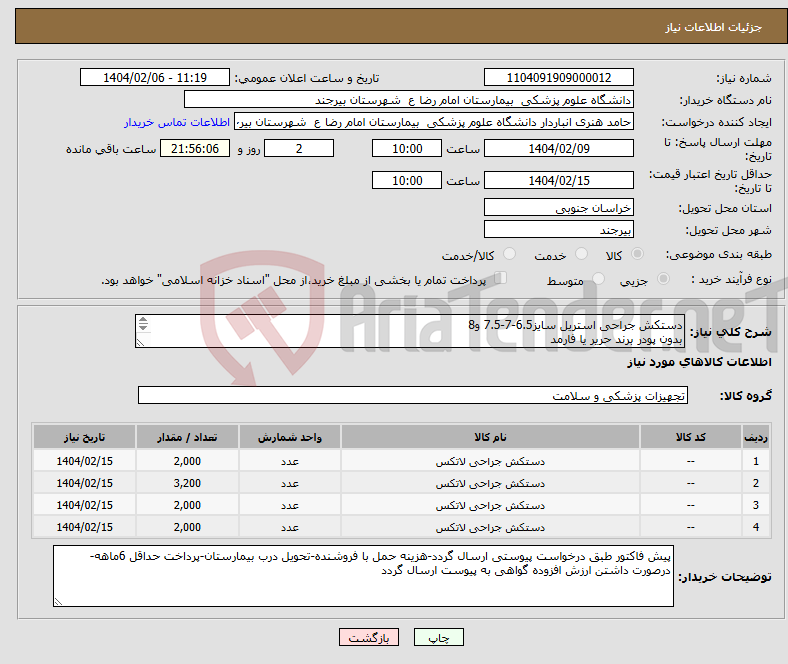
Task: Click the goods group تجهیزات پزشکی و سلامت field
Action: click(x=413, y=395)
